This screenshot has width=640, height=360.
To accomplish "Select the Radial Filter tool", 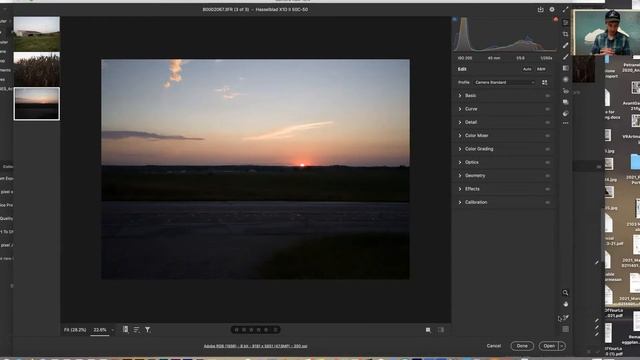I will (x=565, y=80).
